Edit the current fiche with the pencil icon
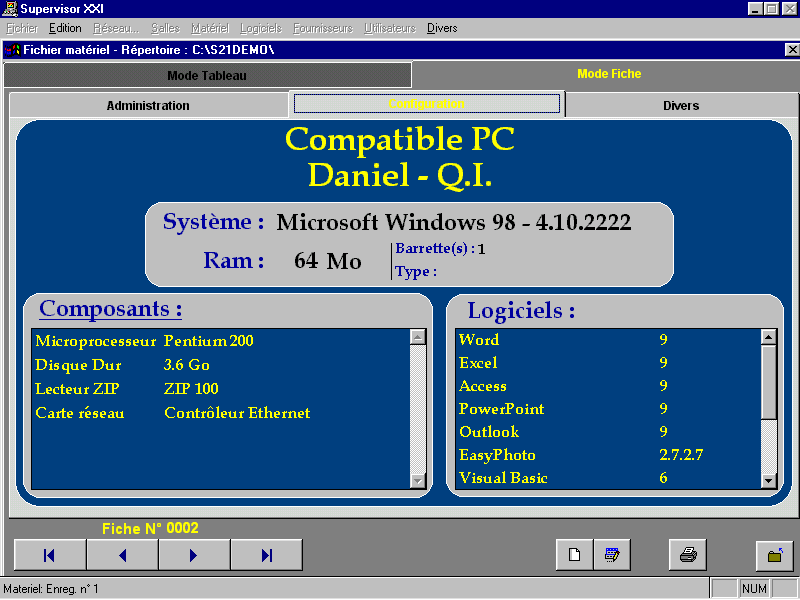 612,555
